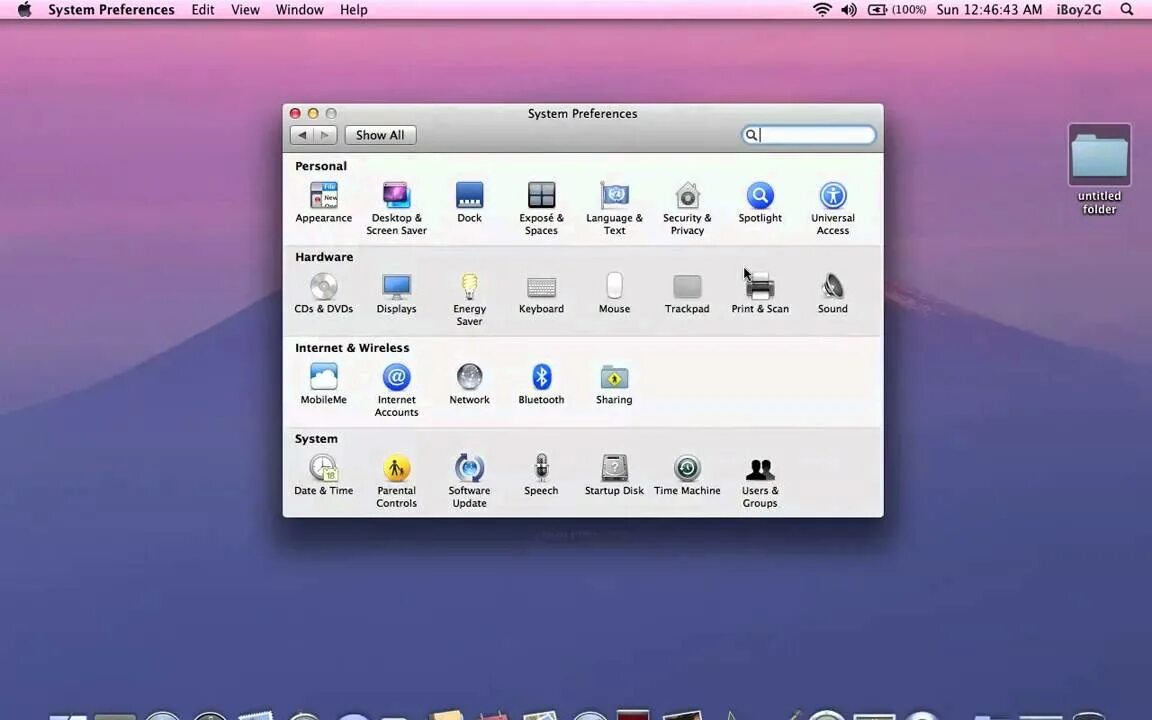Viewport: 1152px width, 720px height.
Task: Select the untitled folder on desktop
Action: pyautogui.click(x=1099, y=170)
